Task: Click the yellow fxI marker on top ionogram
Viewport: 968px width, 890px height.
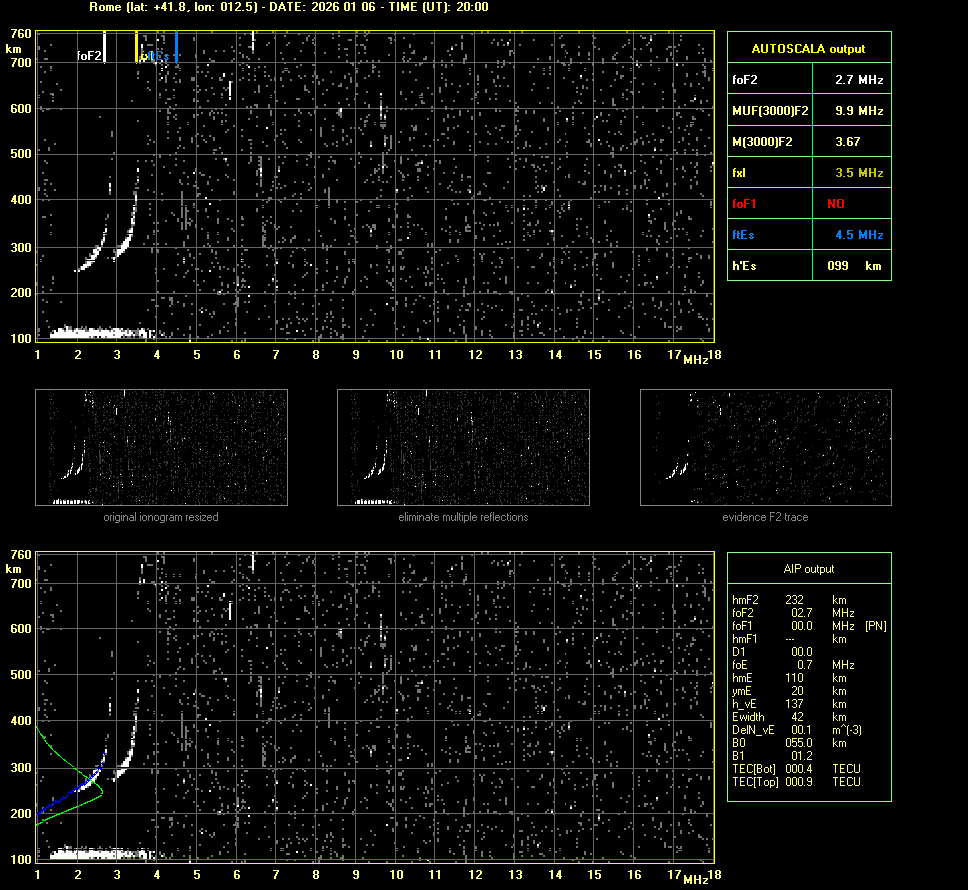Action: (x=137, y=46)
